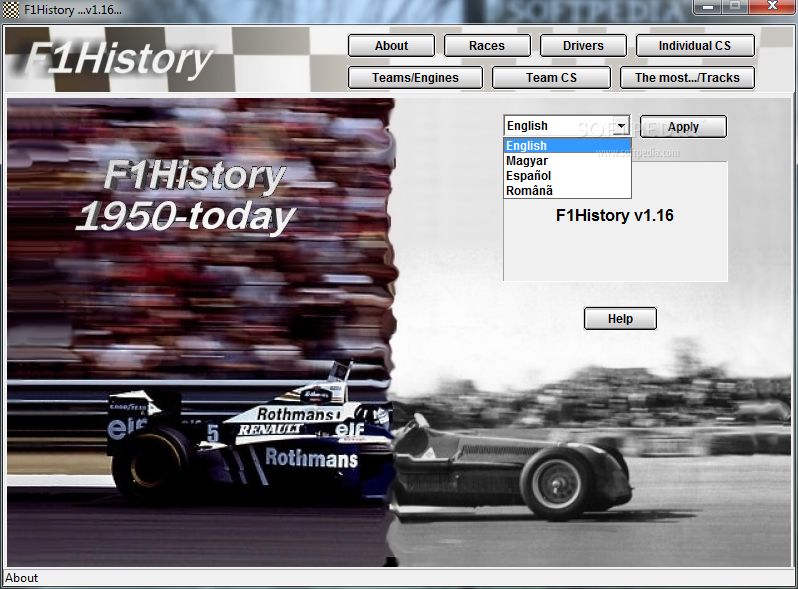
Task: Open the Races section
Action: pos(487,46)
